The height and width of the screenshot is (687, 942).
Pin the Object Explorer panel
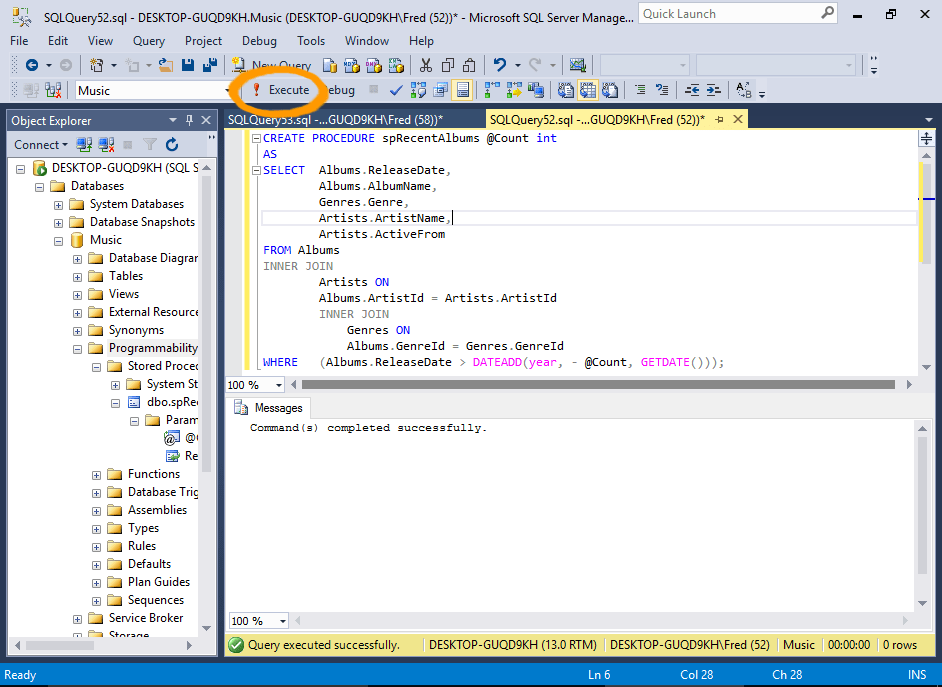188,119
